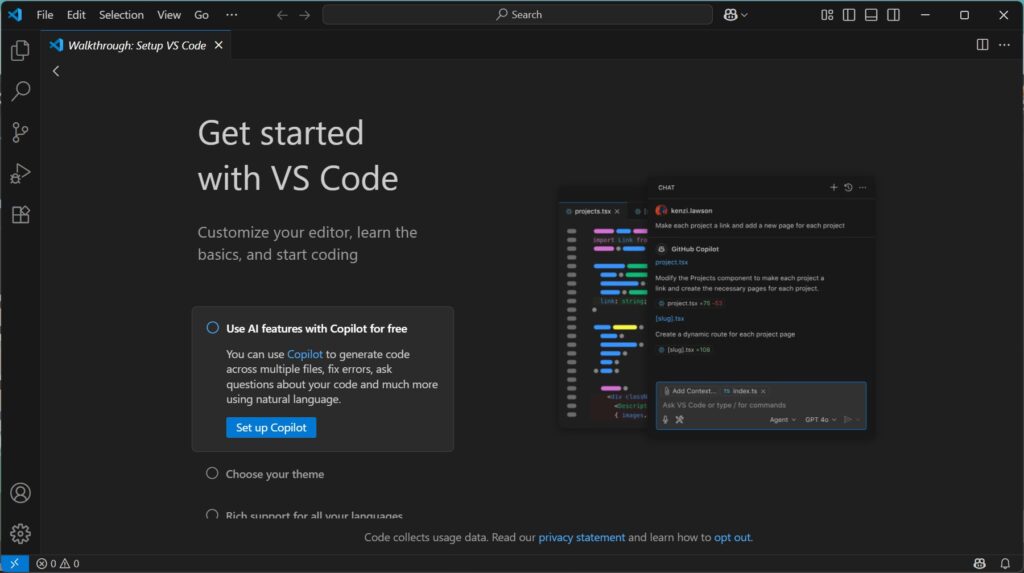Open the View menu
The image size is (1024, 573).
[168, 14]
